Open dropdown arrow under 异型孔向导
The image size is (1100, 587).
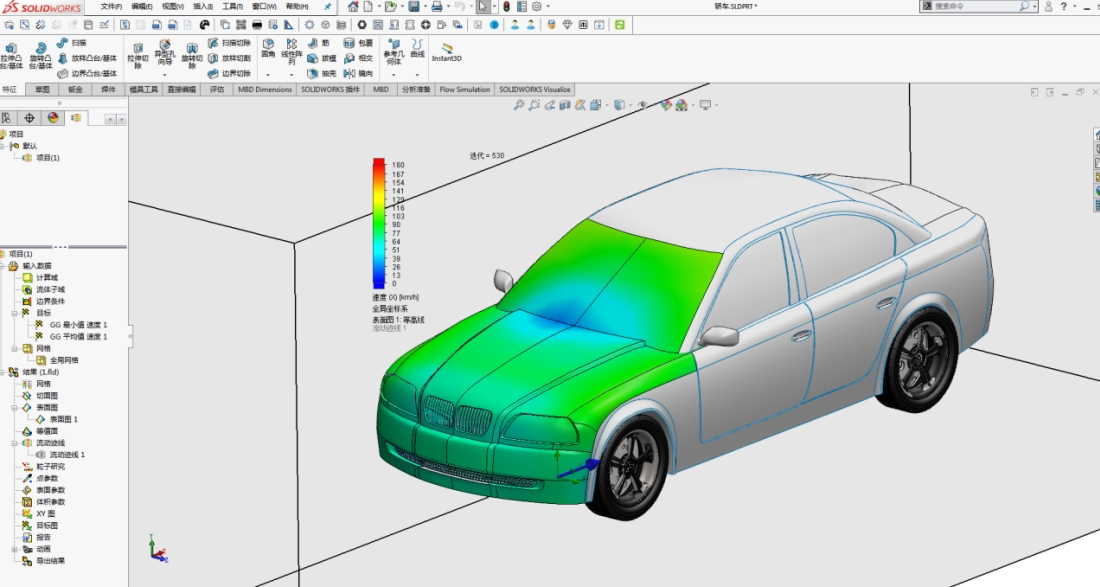click(164, 74)
